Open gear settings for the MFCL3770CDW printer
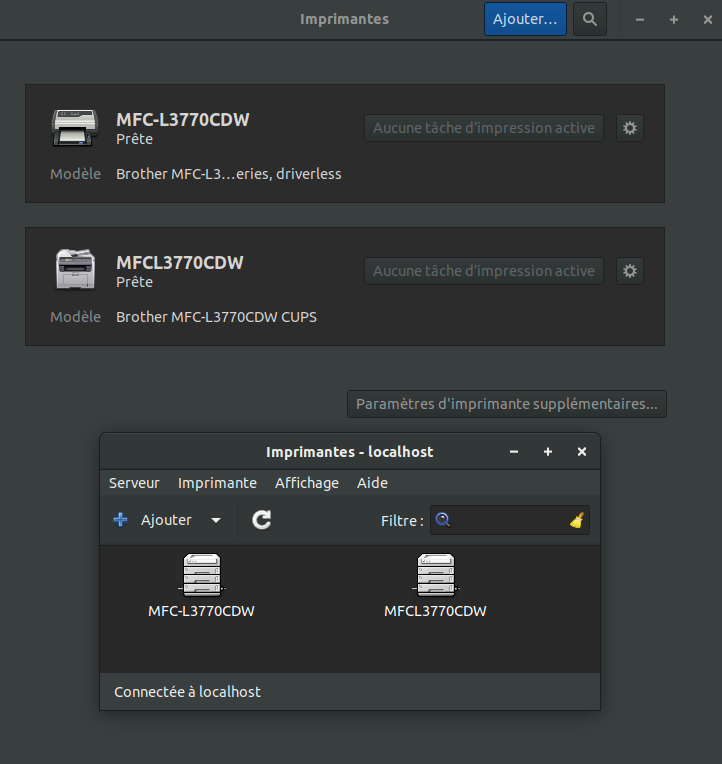Viewport: 722px width, 764px height. [x=630, y=271]
